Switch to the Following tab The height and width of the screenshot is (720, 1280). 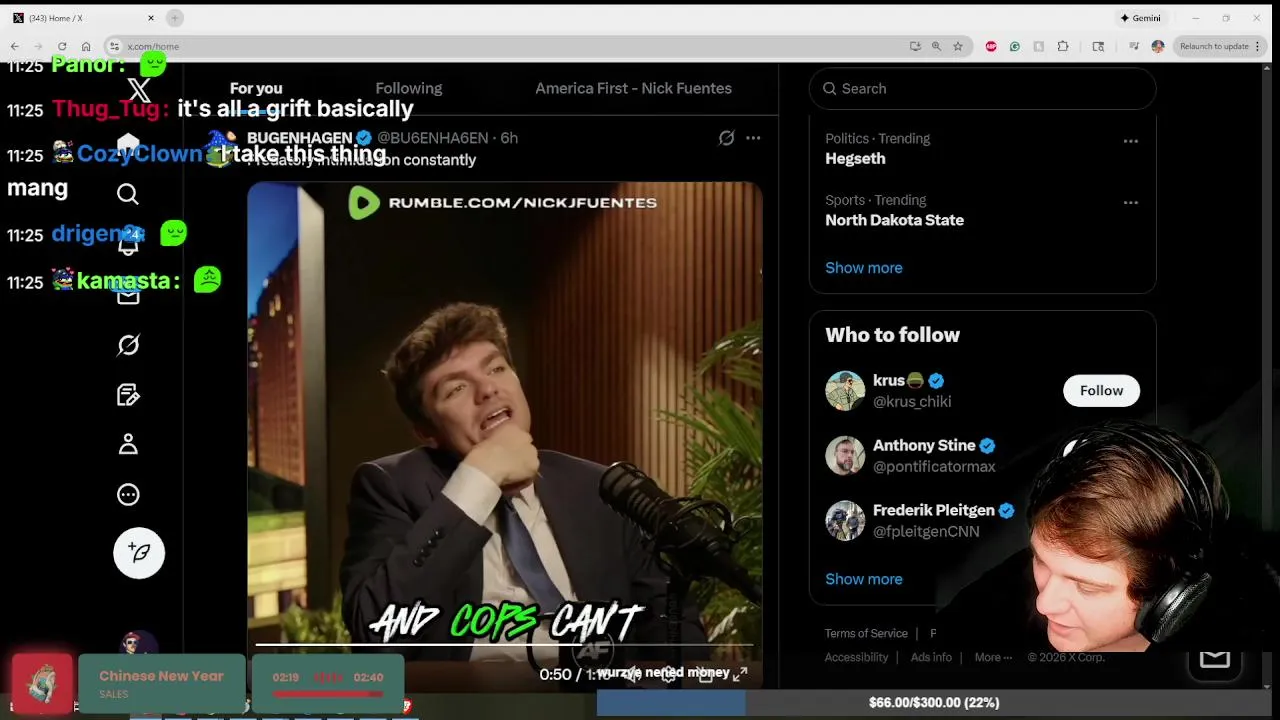pos(409,88)
